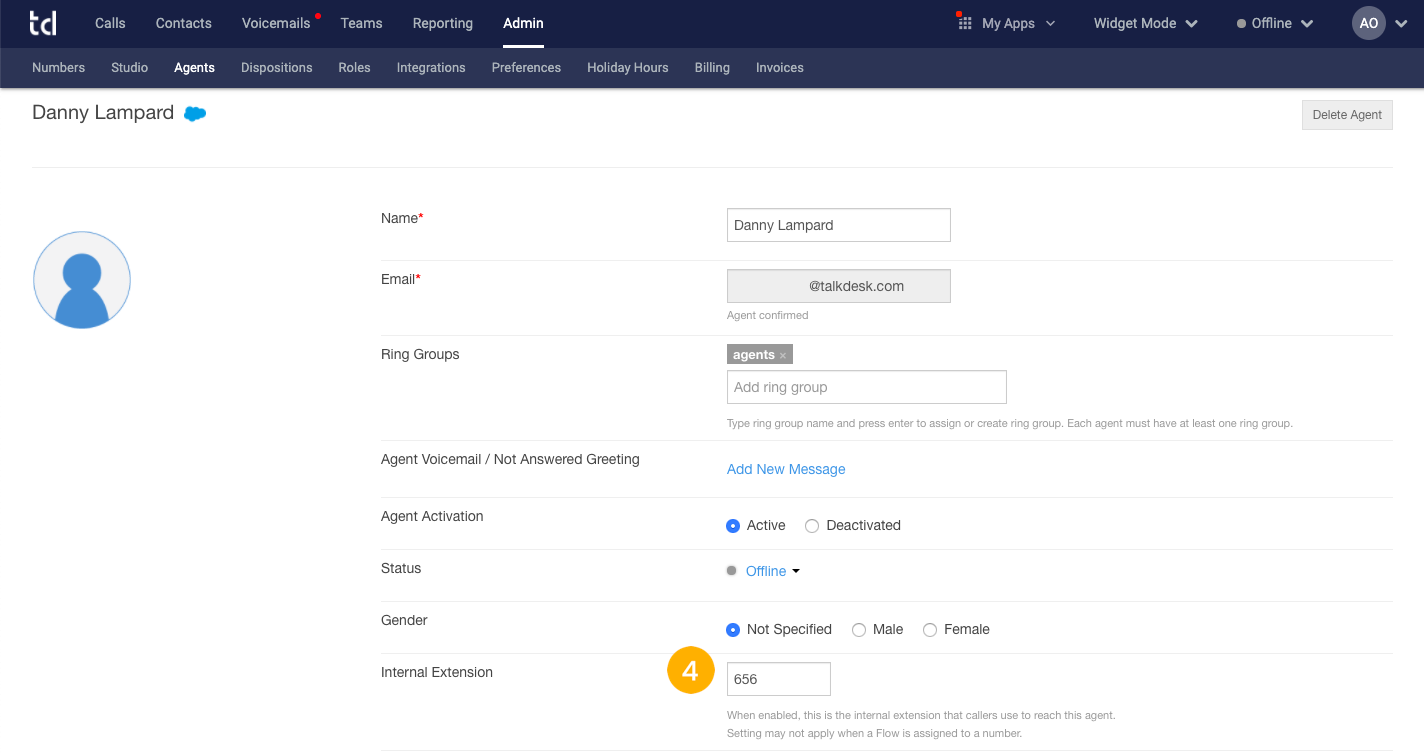1424x756 pixels.
Task: Click the agent avatar placeholder image
Action: click(82, 280)
